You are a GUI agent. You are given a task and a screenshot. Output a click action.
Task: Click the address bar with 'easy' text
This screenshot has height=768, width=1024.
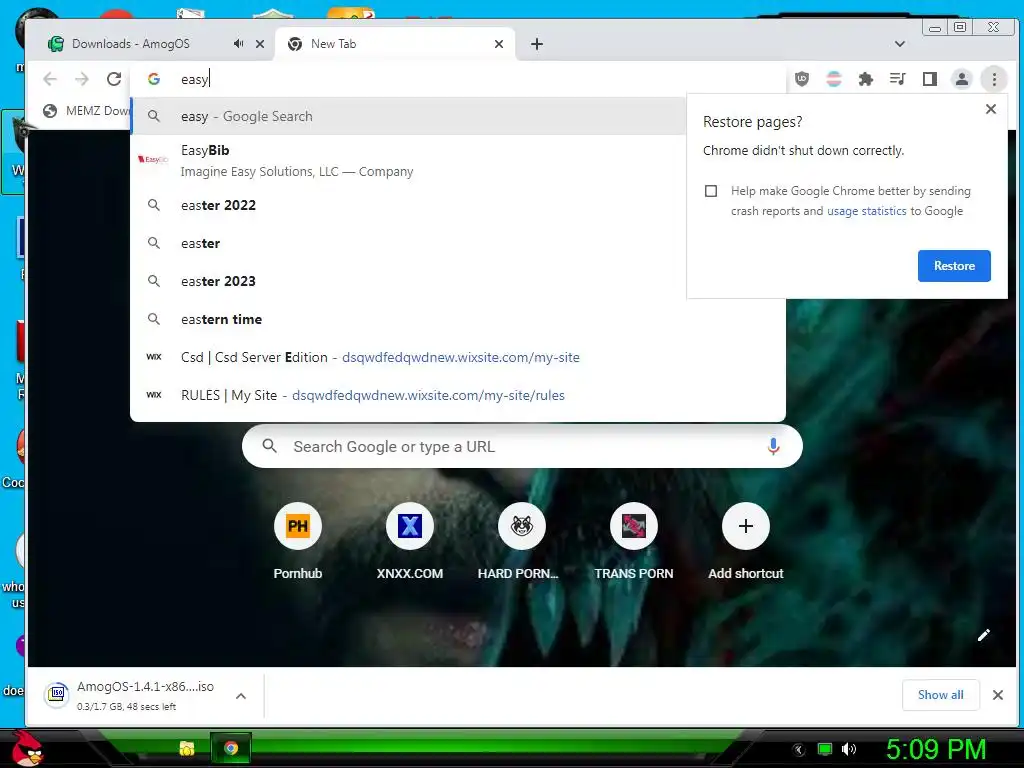point(457,79)
